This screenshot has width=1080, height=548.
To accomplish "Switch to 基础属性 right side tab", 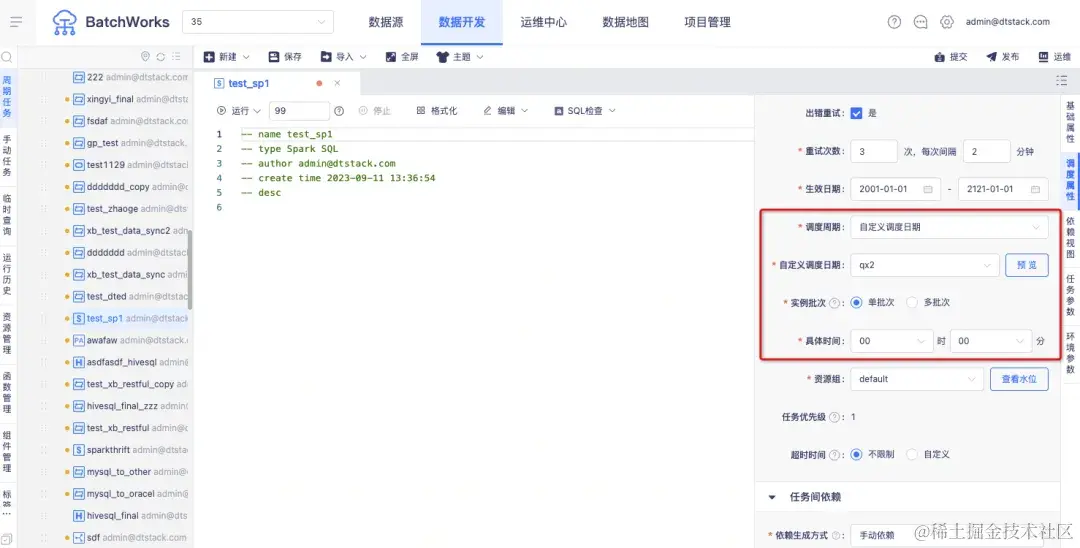I will pos(1070,122).
